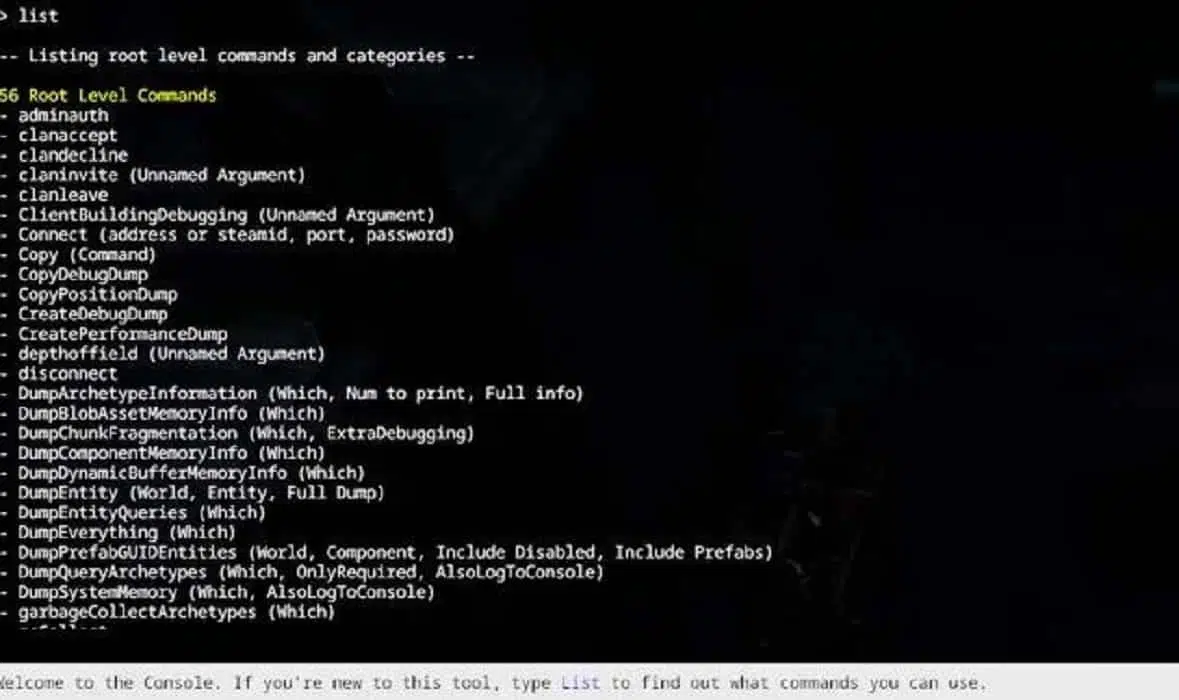Screen dimensions: 1179x700
Task: Click the DumpArchetypeInformation command line
Action: pos(301,393)
